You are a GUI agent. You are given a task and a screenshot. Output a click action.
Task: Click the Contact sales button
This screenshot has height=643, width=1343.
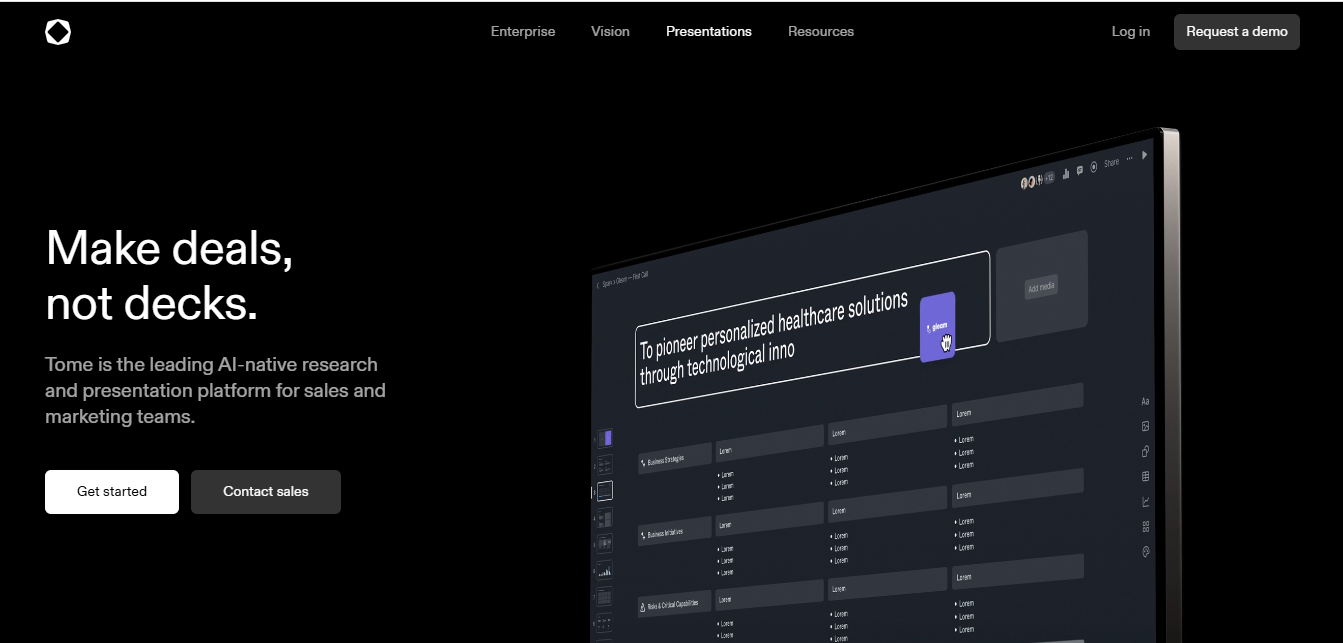click(x=266, y=492)
